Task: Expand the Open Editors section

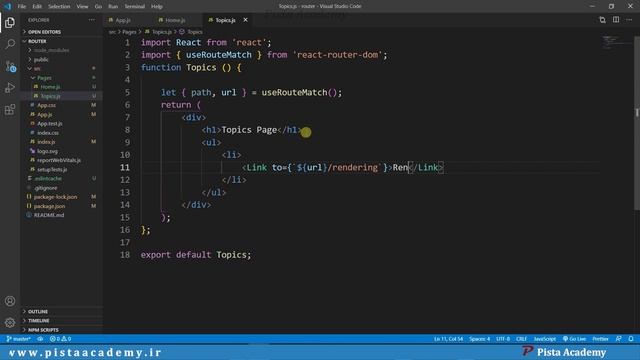Action: coord(61,32)
